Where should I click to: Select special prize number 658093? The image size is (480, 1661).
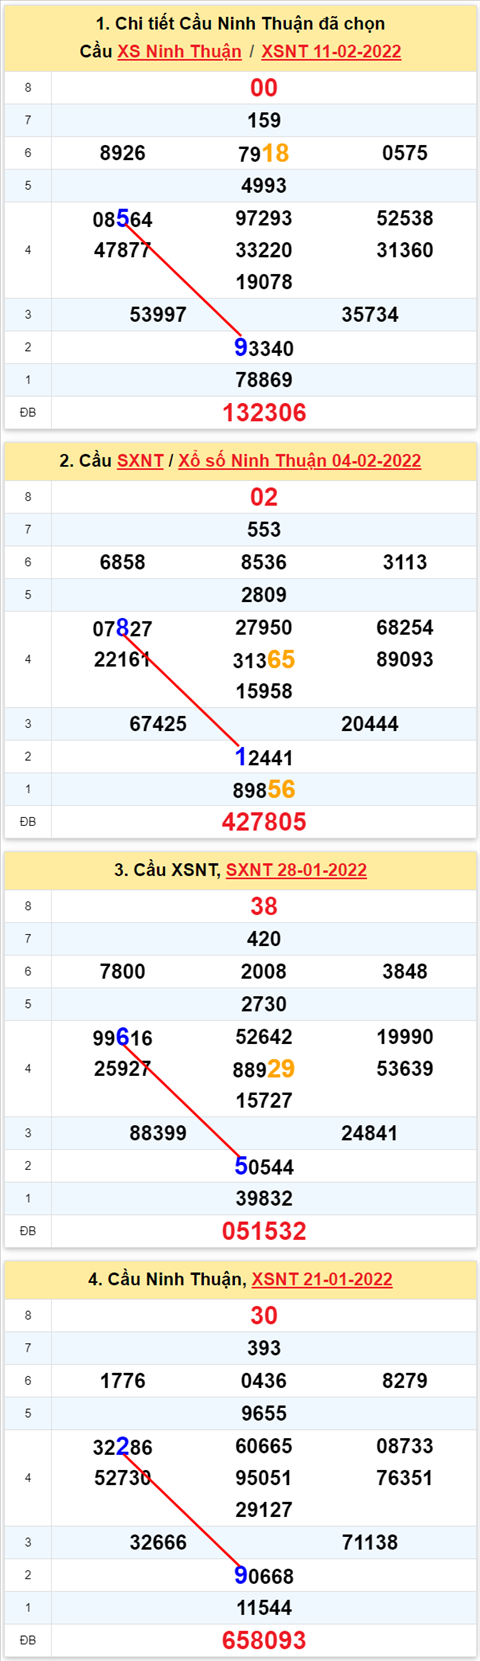point(264,1639)
